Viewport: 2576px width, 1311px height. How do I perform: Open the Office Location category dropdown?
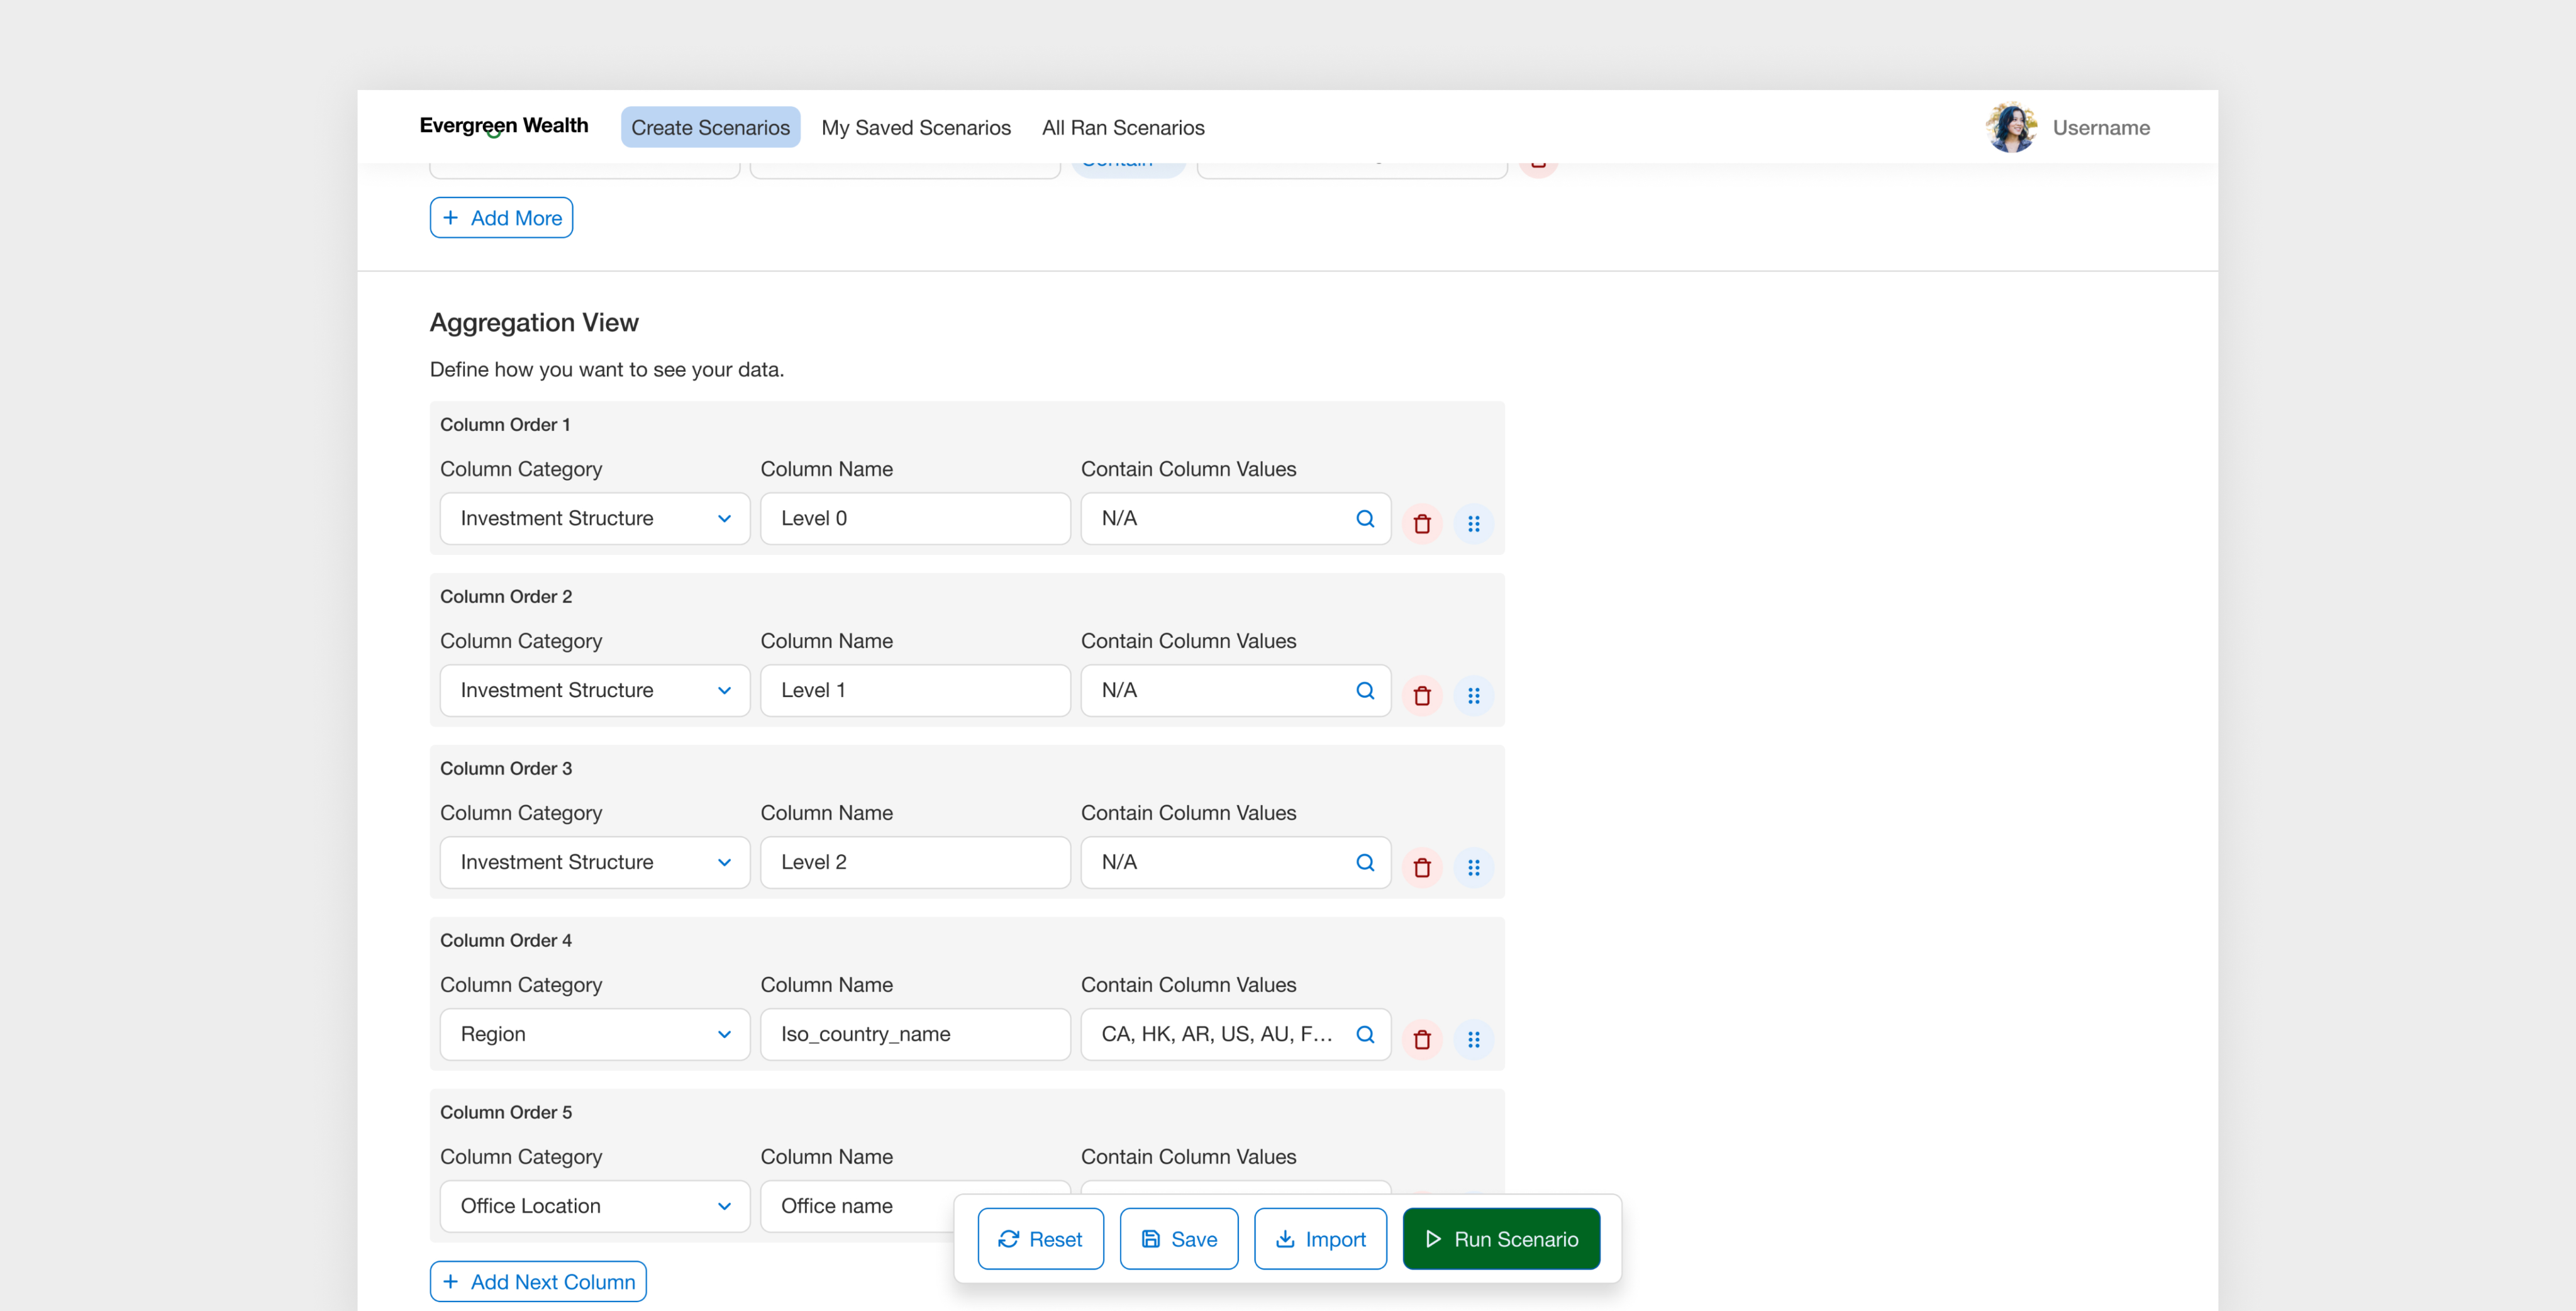click(595, 1206)
